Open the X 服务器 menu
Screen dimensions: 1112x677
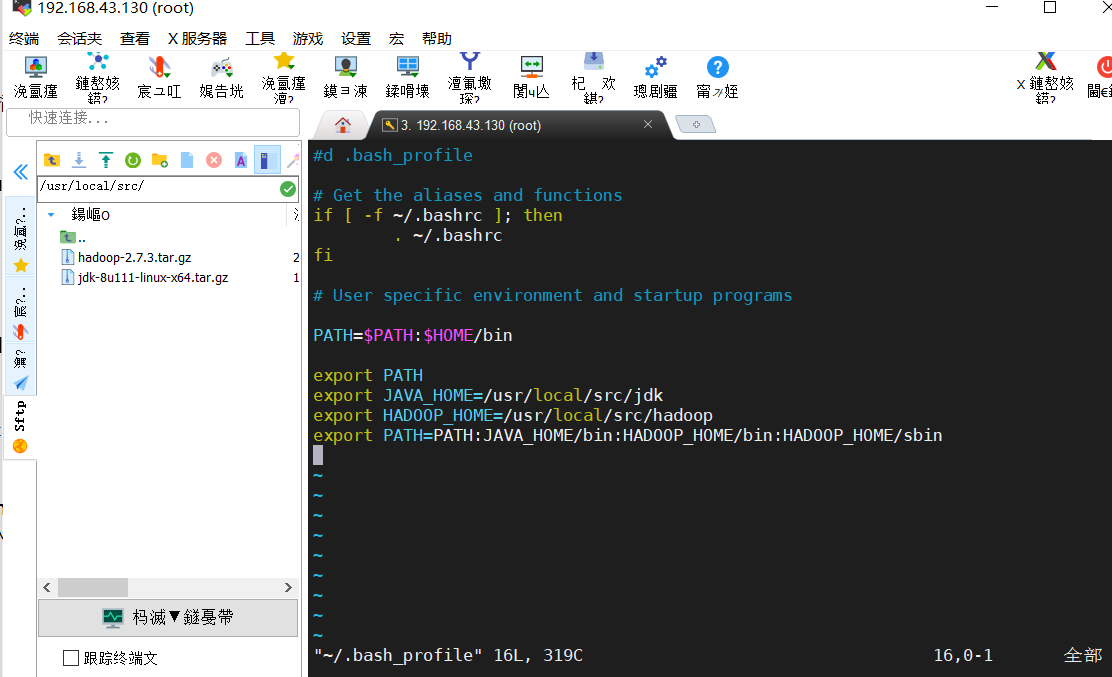point(197,38)
